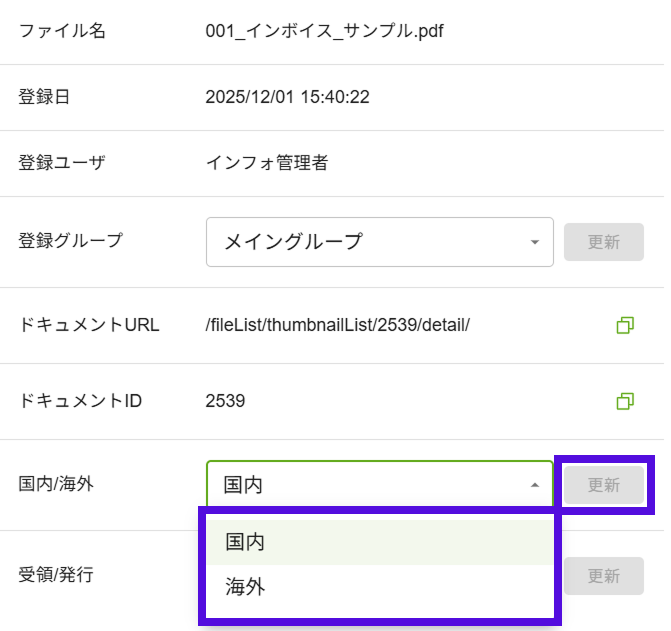Click the URL path /fileList/thumbnailList/2539/detail/
Viewport: 671px width, 631px height.
pos(337,325)
